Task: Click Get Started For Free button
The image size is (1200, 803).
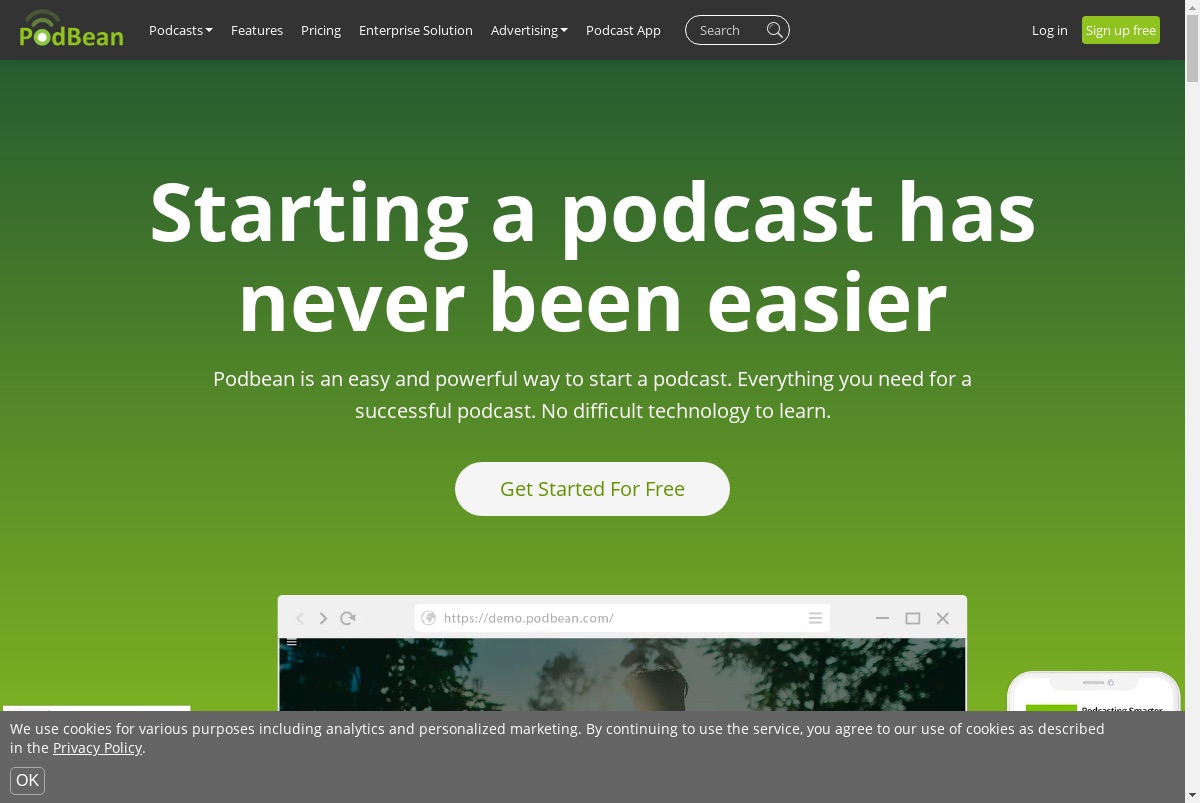Action: 592,489
